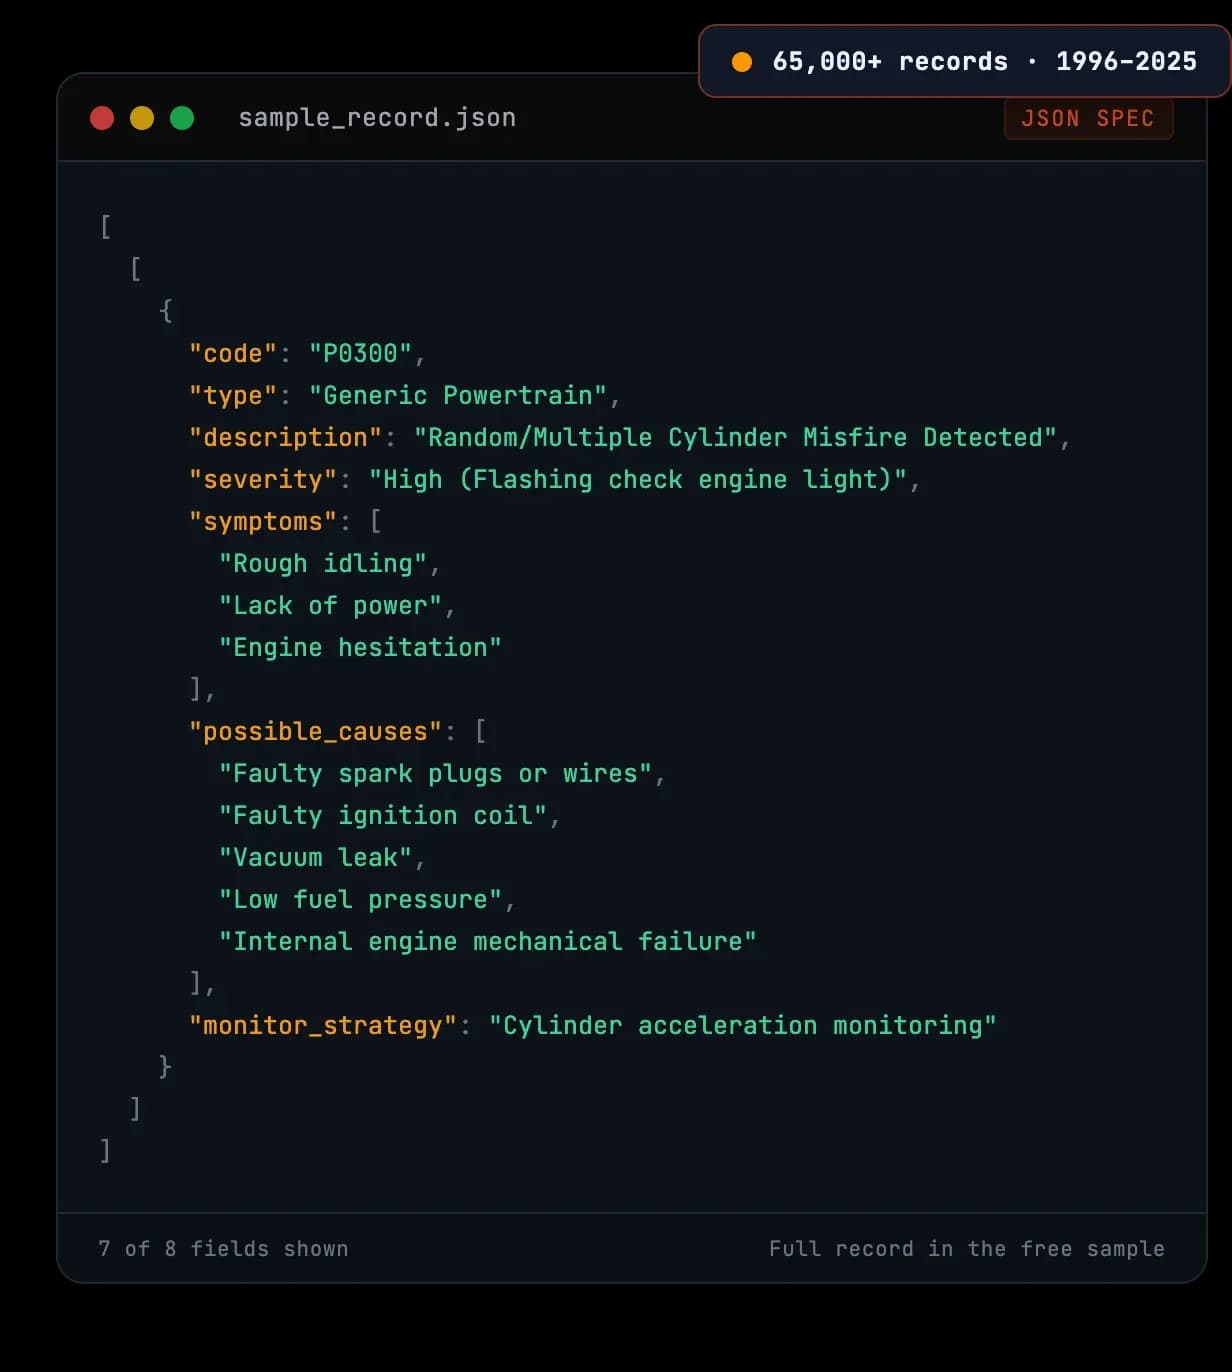Click the orange status dot in records badge
1232x1372 pixels.
tap(742, 62)
